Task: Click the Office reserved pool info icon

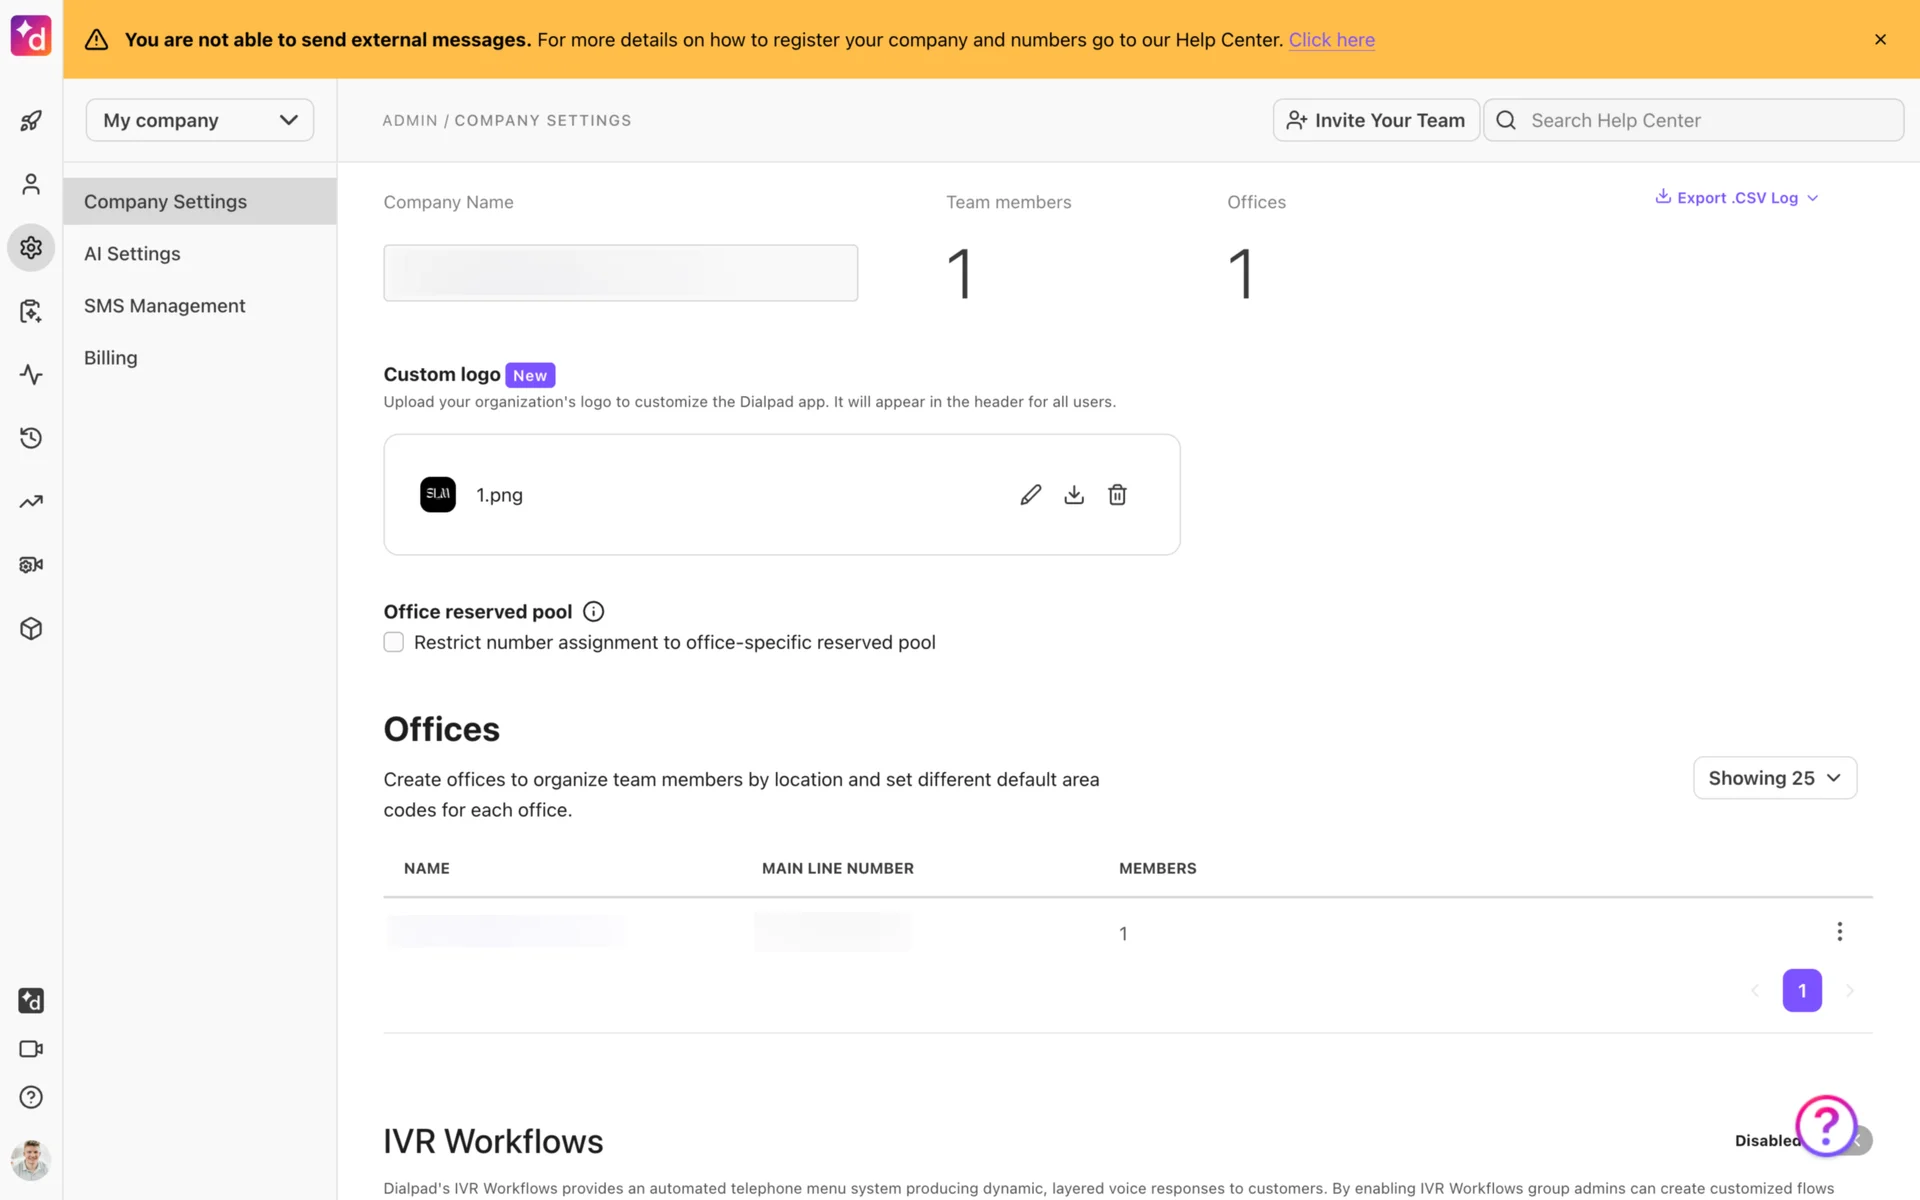Action: 593,612
